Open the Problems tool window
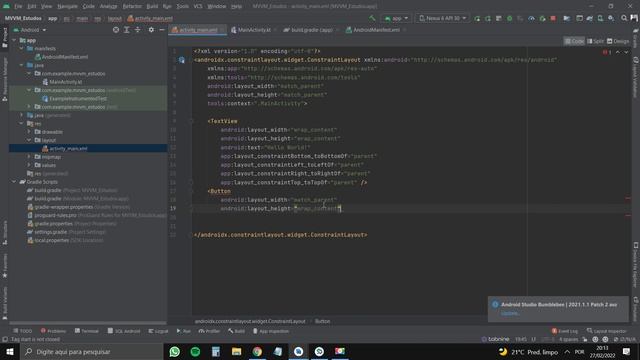 [53, 331]
